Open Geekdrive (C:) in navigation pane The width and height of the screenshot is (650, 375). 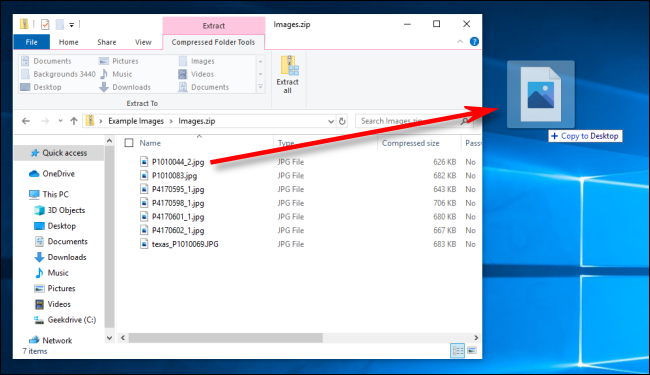point(65,320)
